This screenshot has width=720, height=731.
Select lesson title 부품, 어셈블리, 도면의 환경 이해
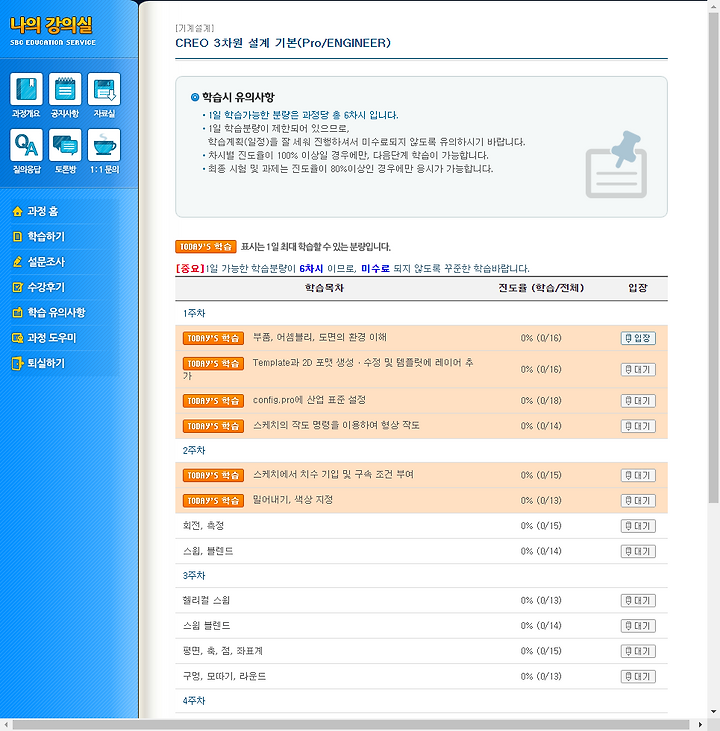click(x=319, y=337)
